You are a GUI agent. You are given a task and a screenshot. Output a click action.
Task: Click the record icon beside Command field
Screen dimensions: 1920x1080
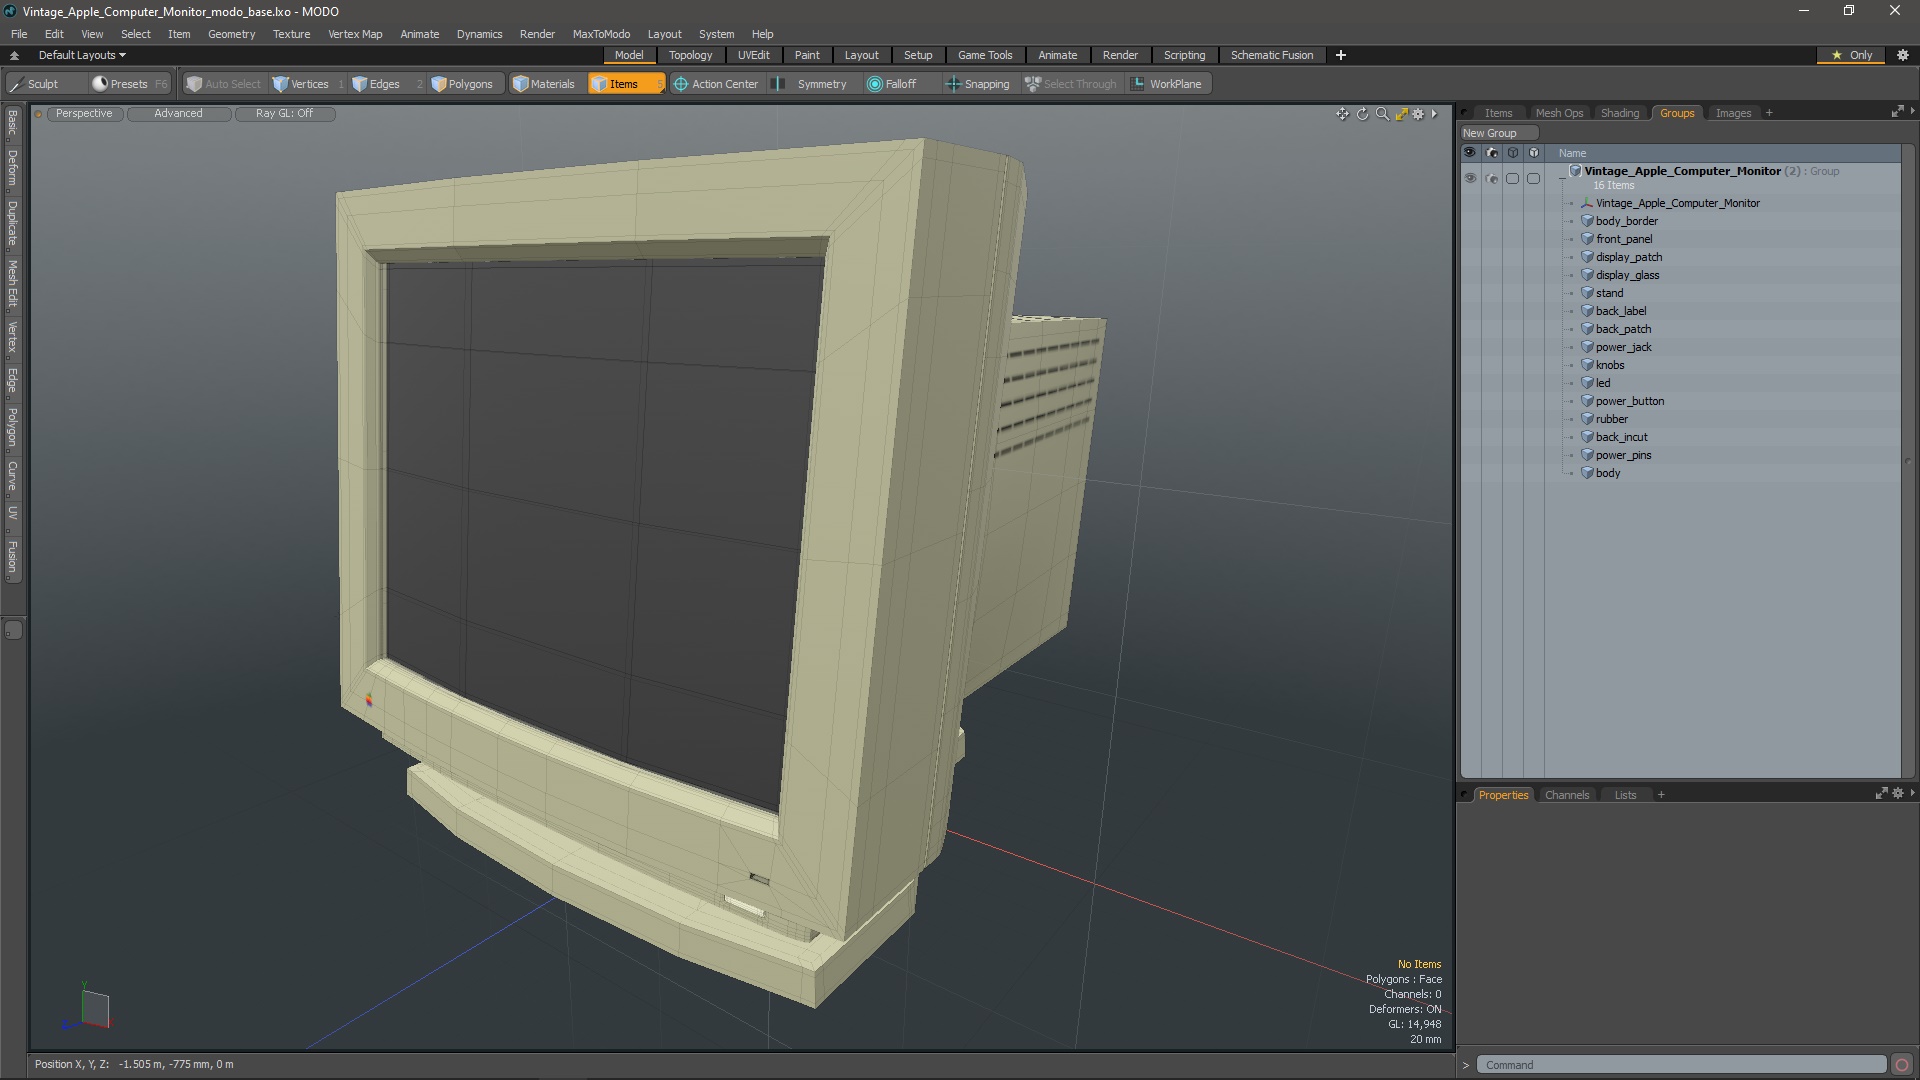[x=1902, y=1065]
